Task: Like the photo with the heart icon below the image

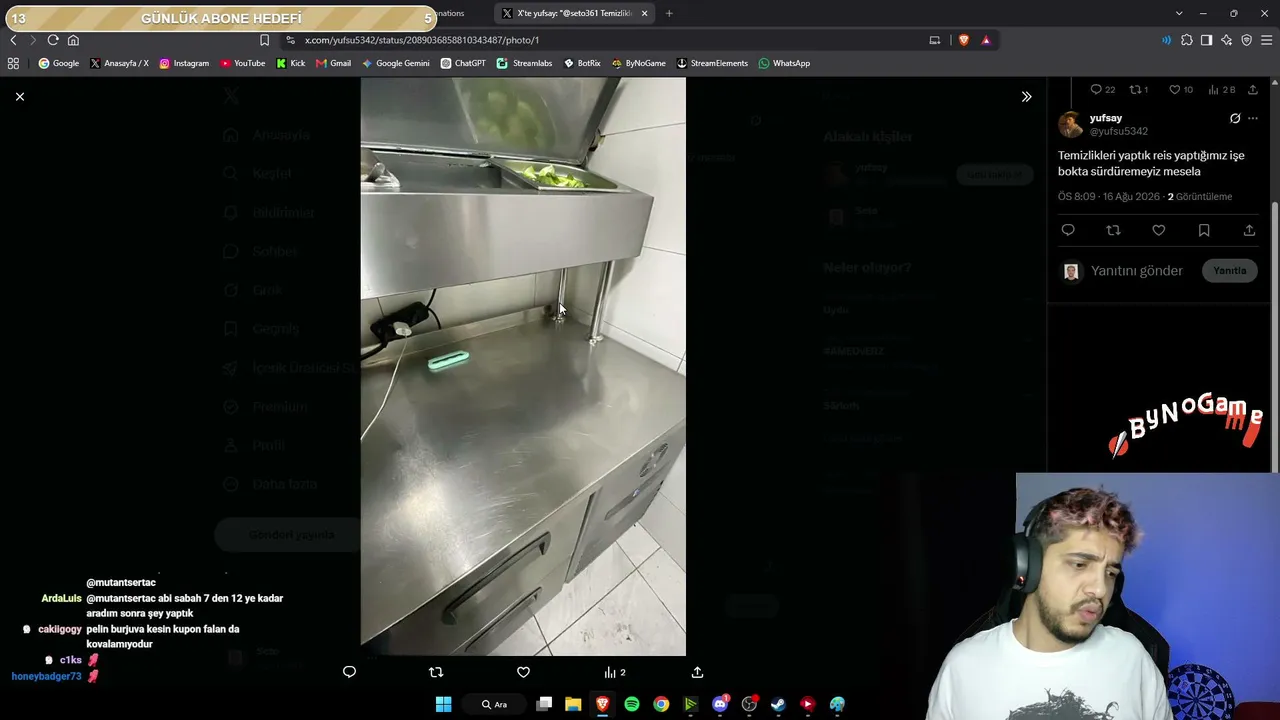Action: point(523,672)
